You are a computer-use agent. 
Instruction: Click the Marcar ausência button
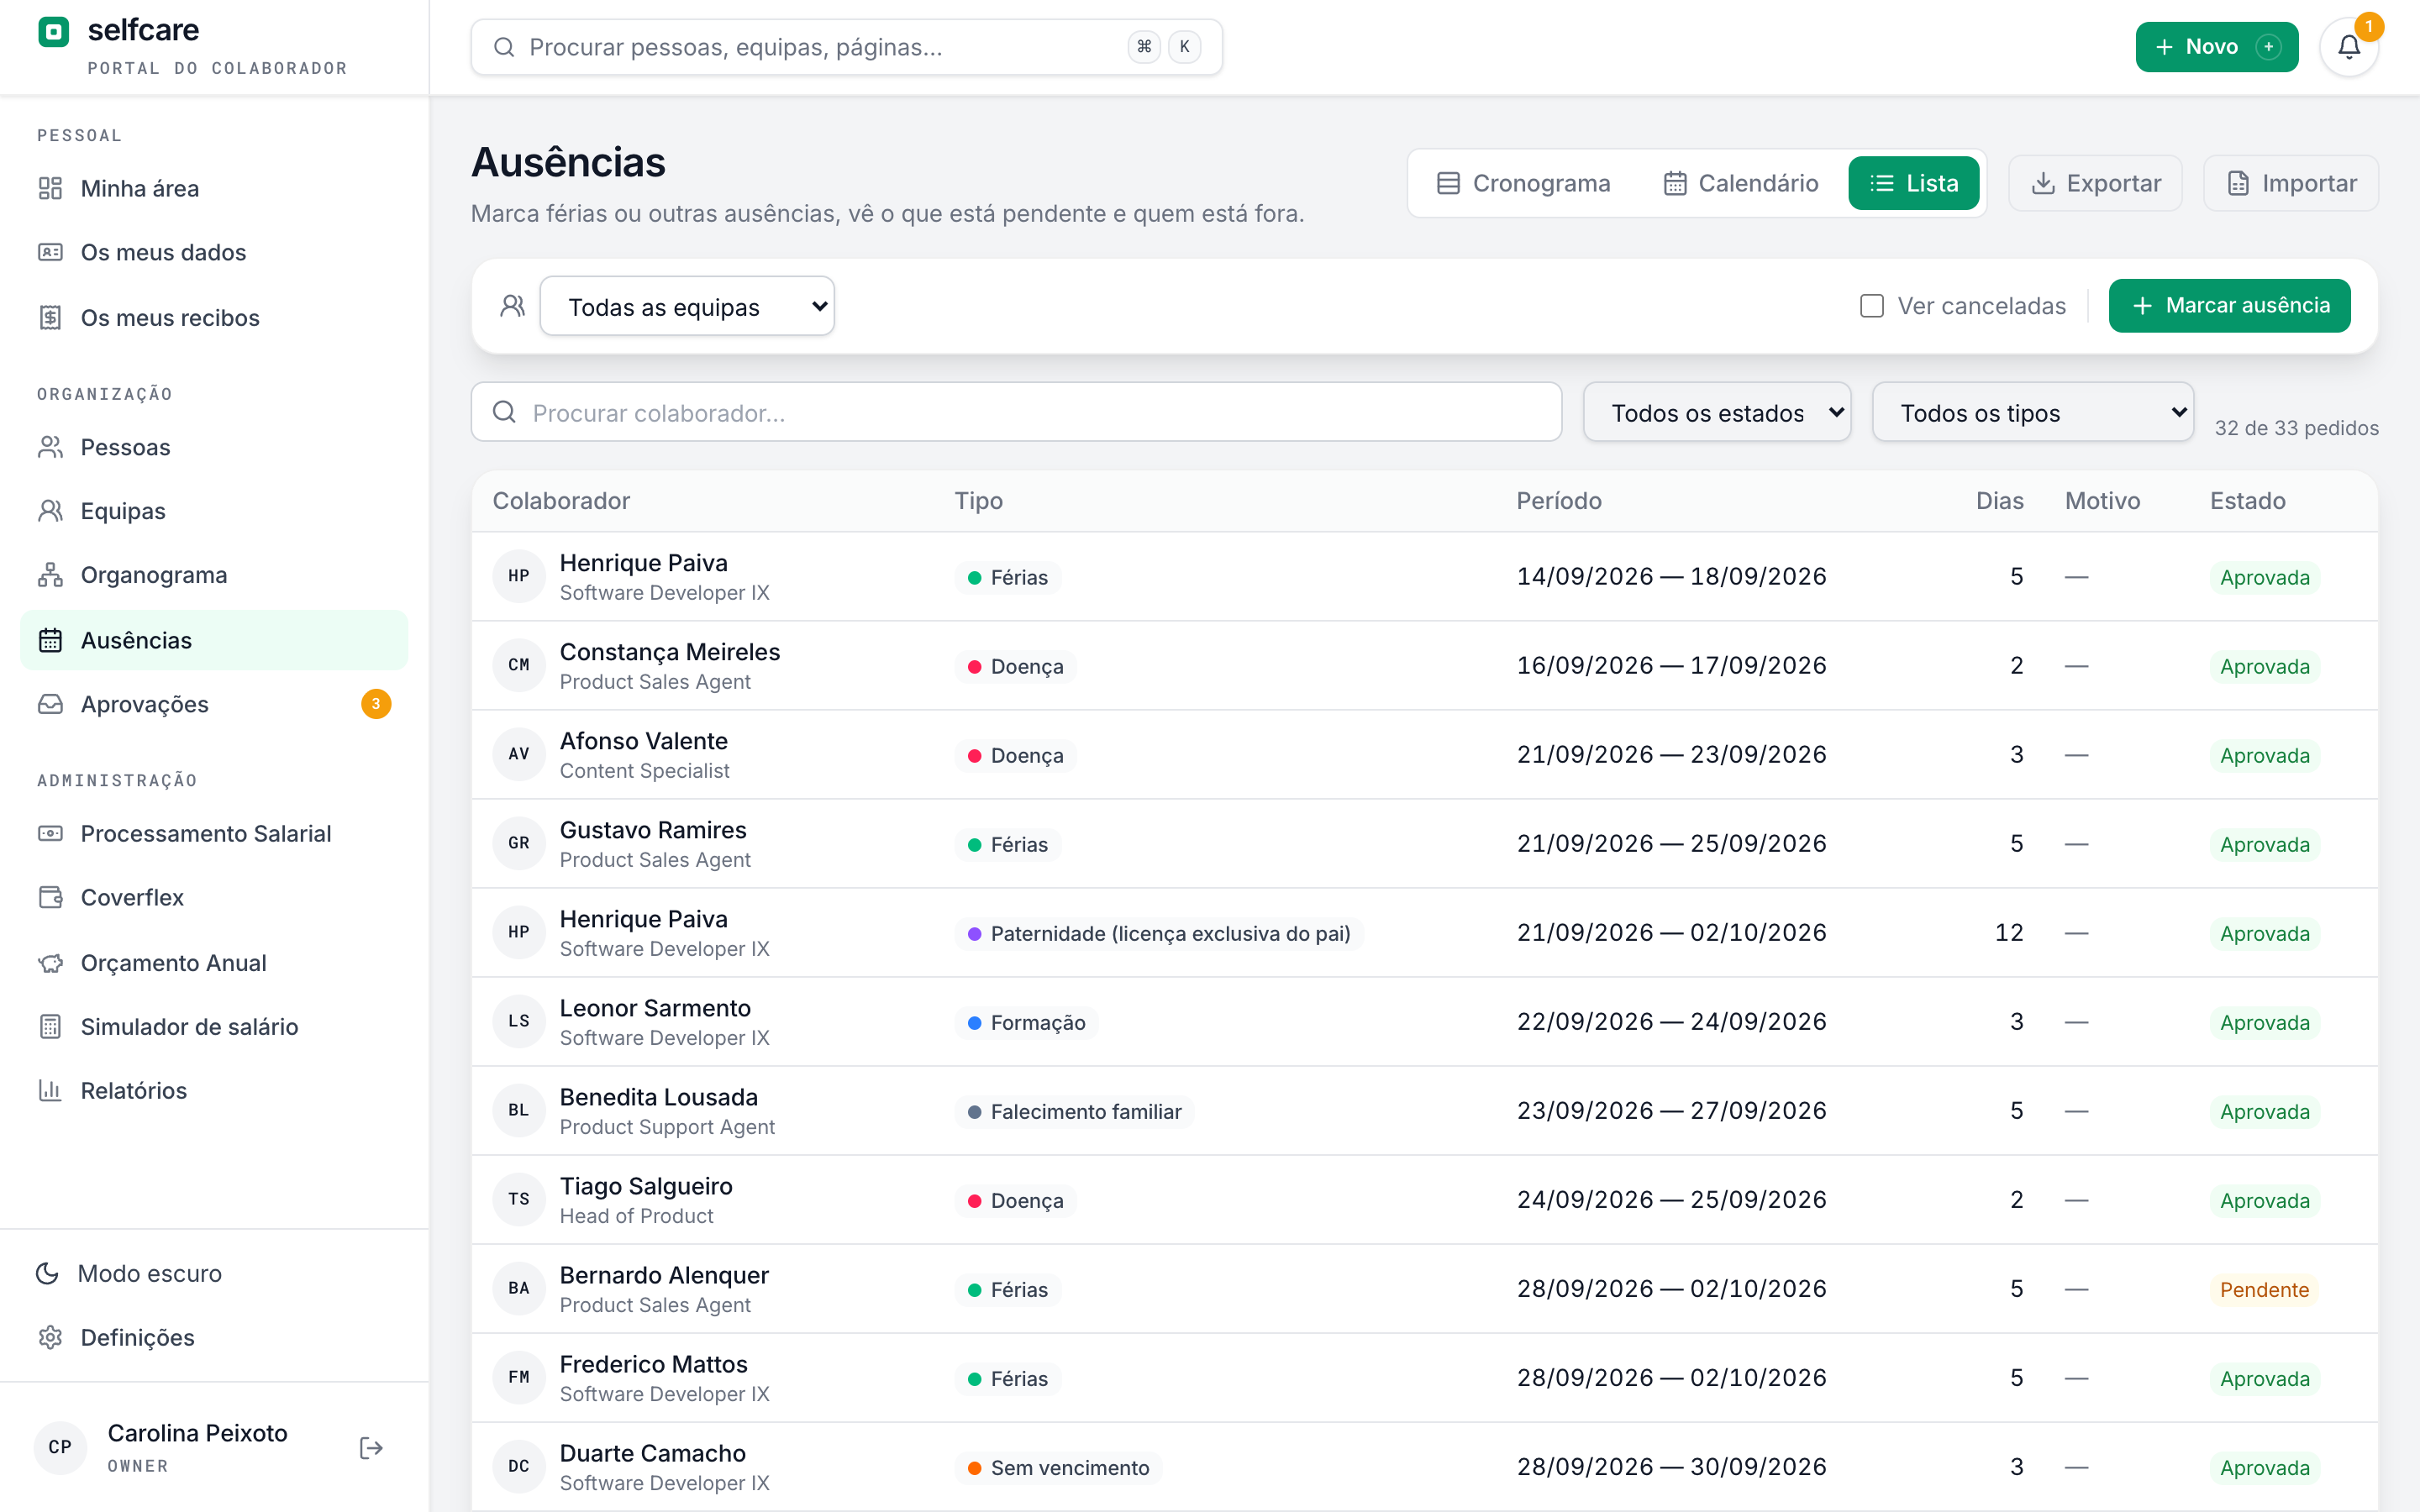(2229, 306)
